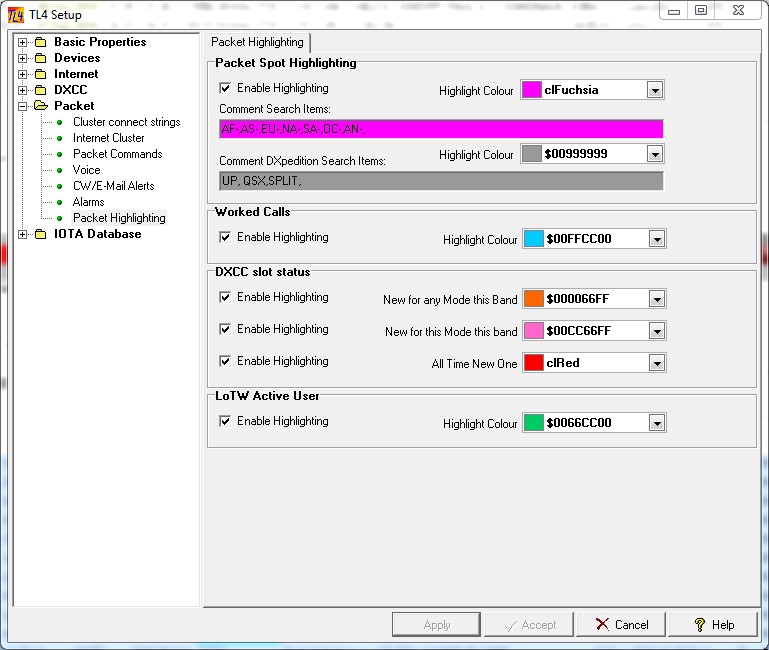The height and width of the screenshot is (650, 769).
Task: Select Internet Cluster tree item
Action: tap(108, 138)
